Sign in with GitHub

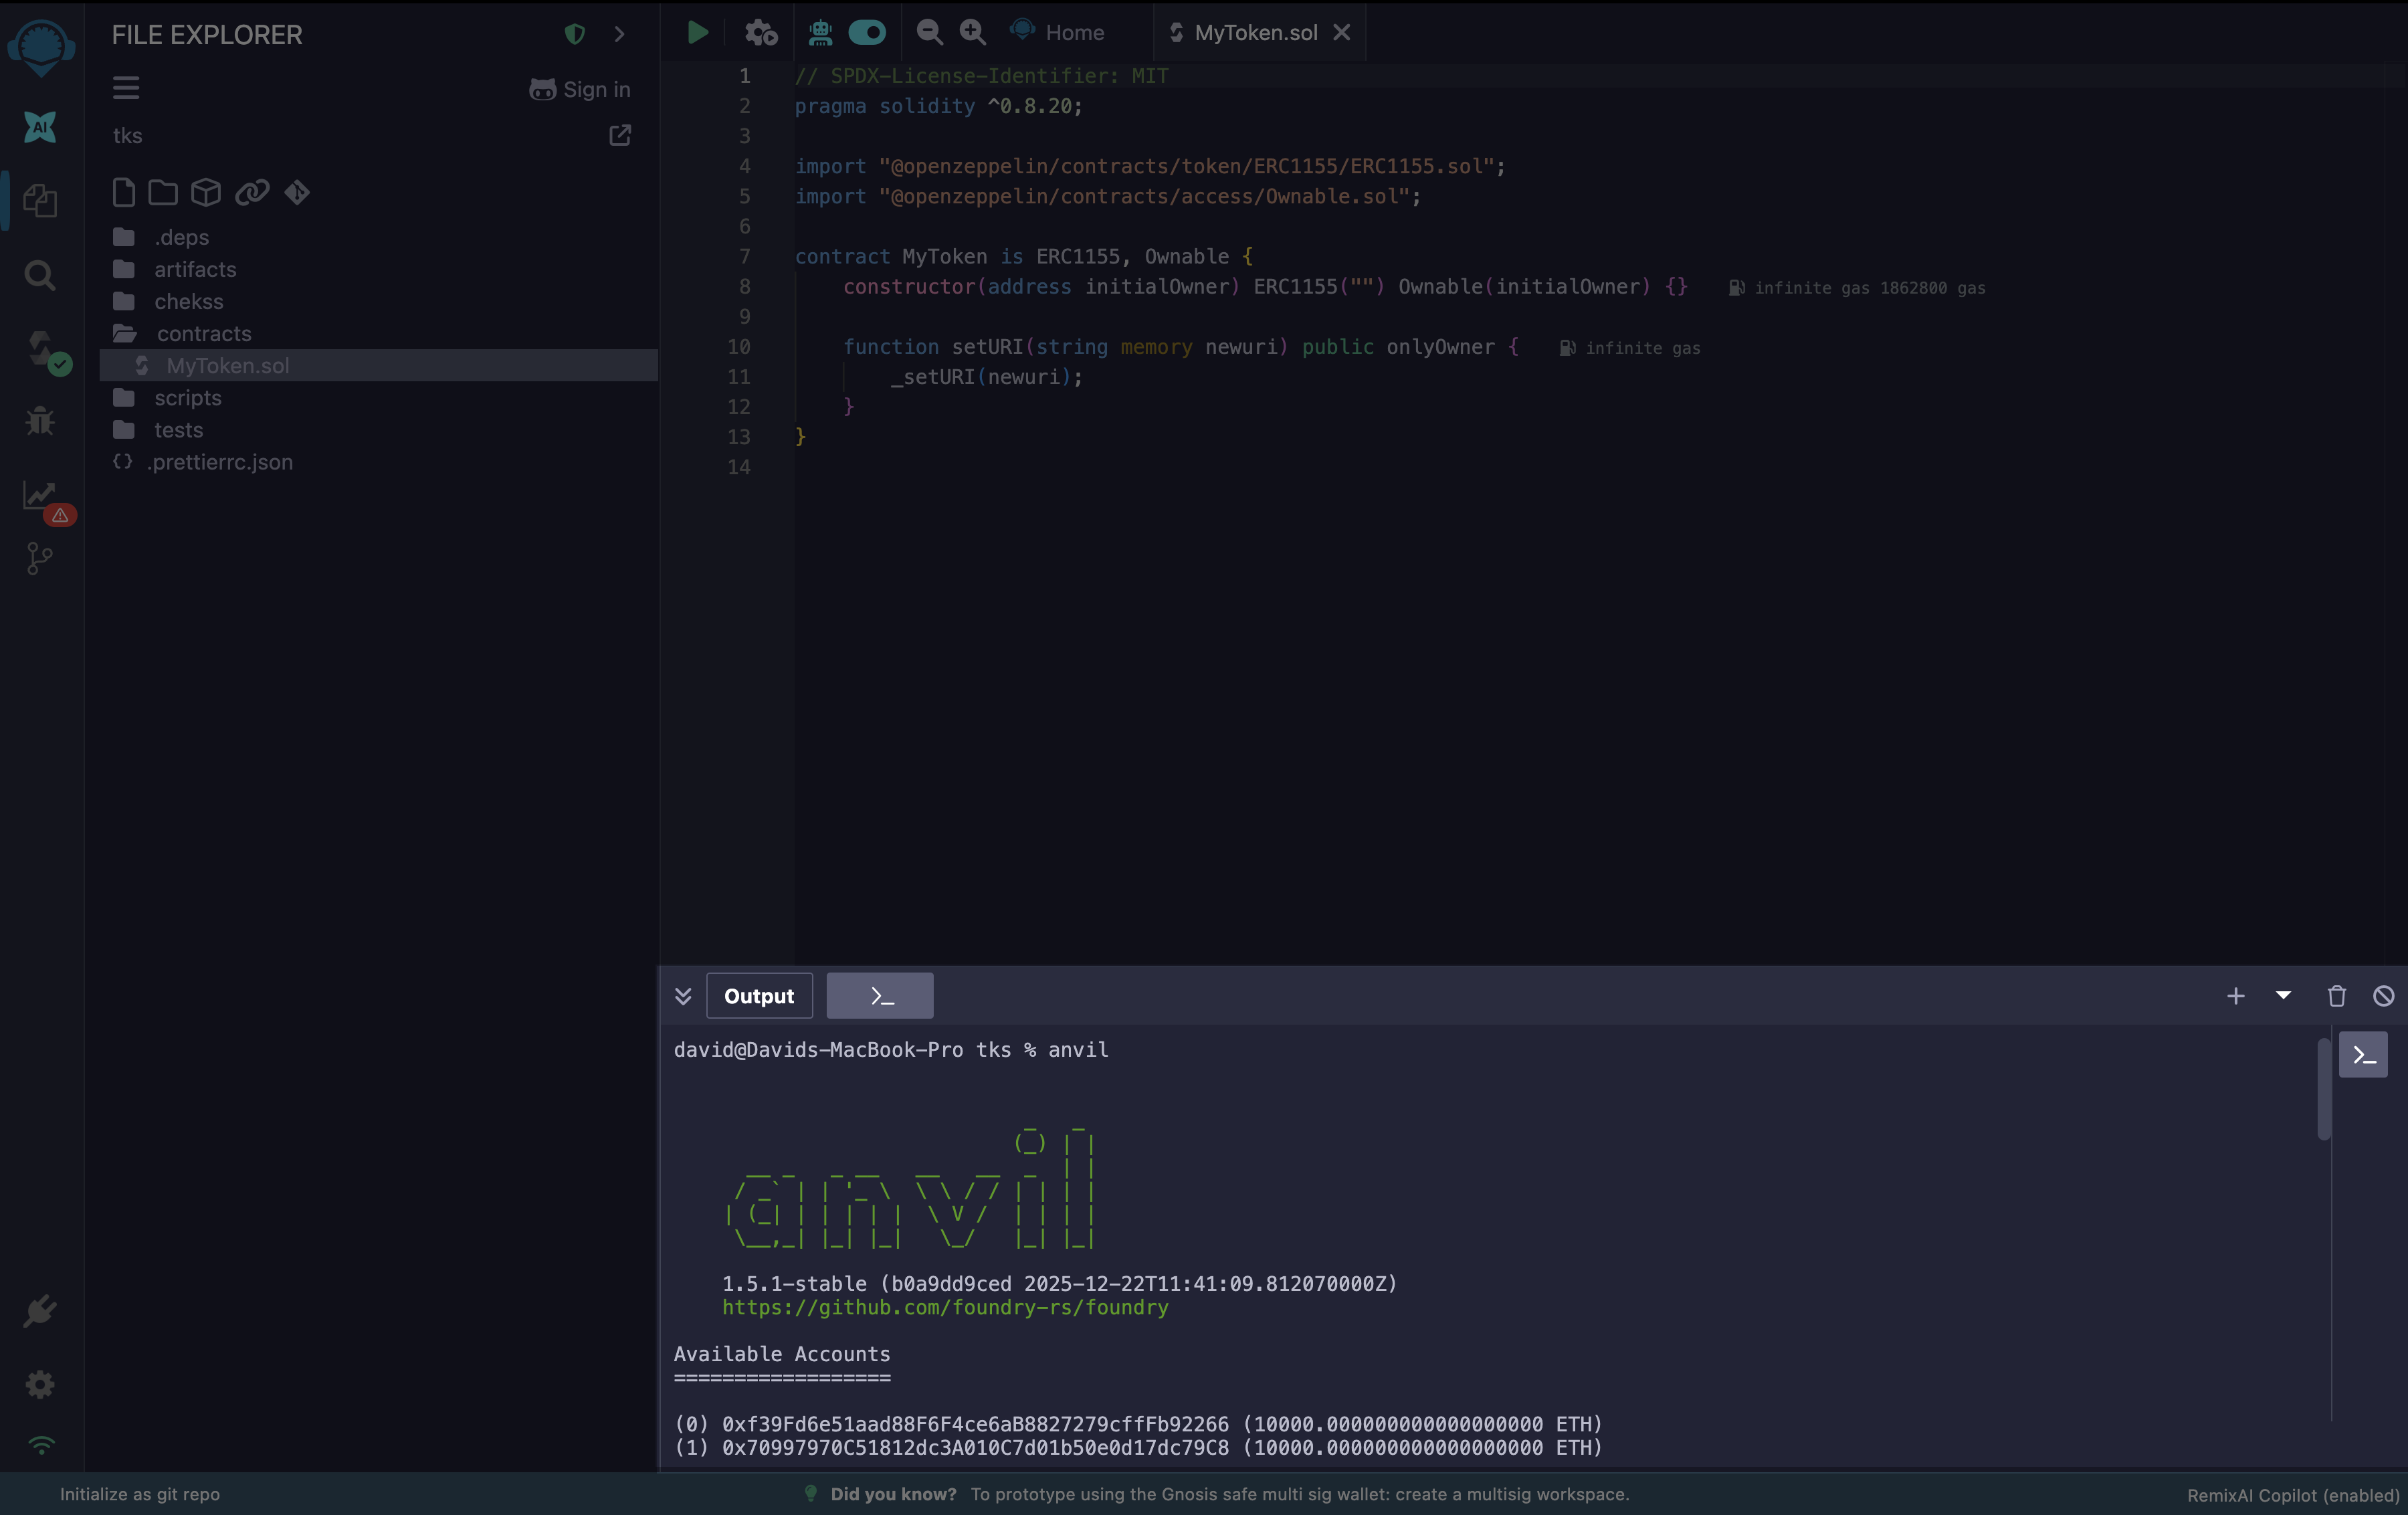coord(580,89)
